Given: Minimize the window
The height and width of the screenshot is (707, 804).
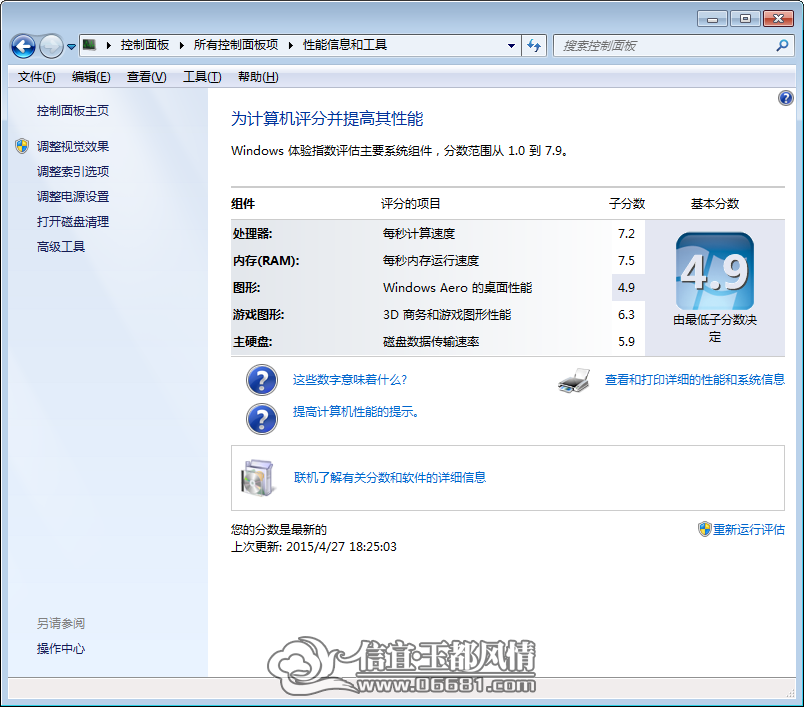Looking at the screenshot, I should click(712, 19).
